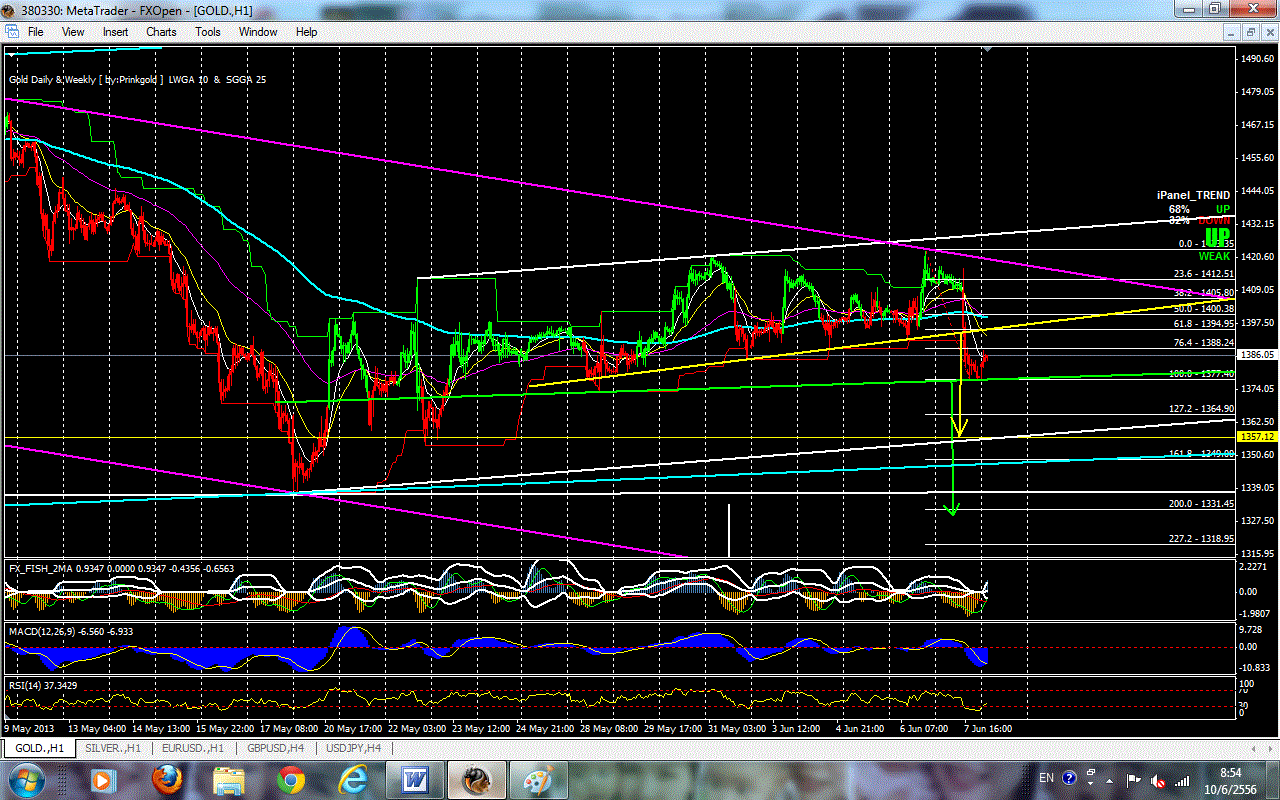Click the WEAK trend status text
1280x800 pixels.
[1214, 257]
